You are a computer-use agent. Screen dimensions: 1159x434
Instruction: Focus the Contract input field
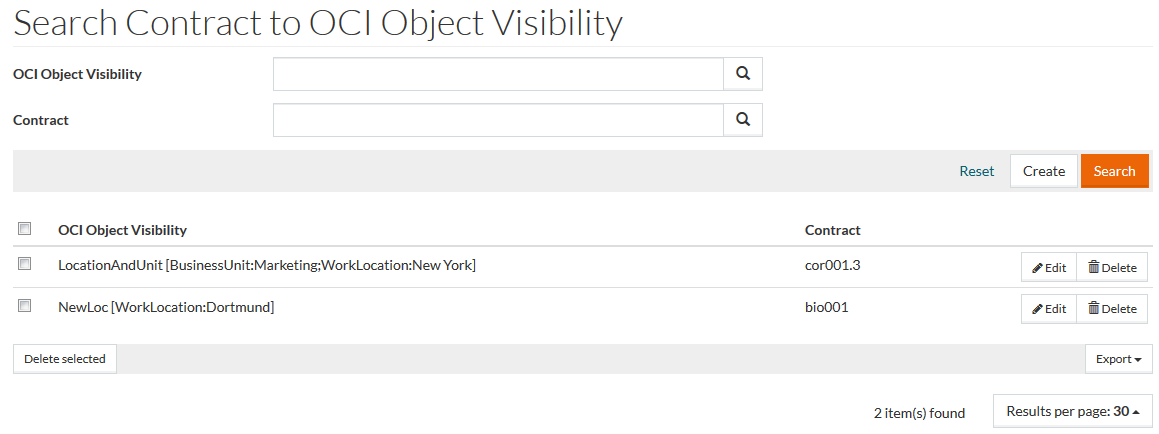498,120
